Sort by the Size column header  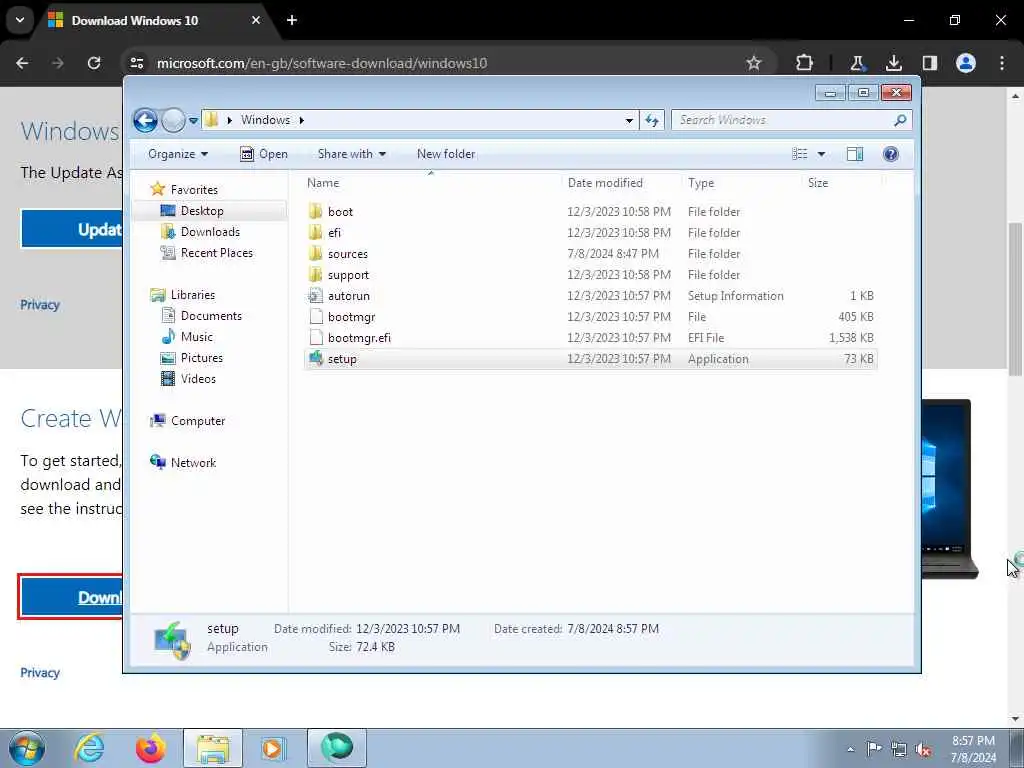tap(818, 183)
